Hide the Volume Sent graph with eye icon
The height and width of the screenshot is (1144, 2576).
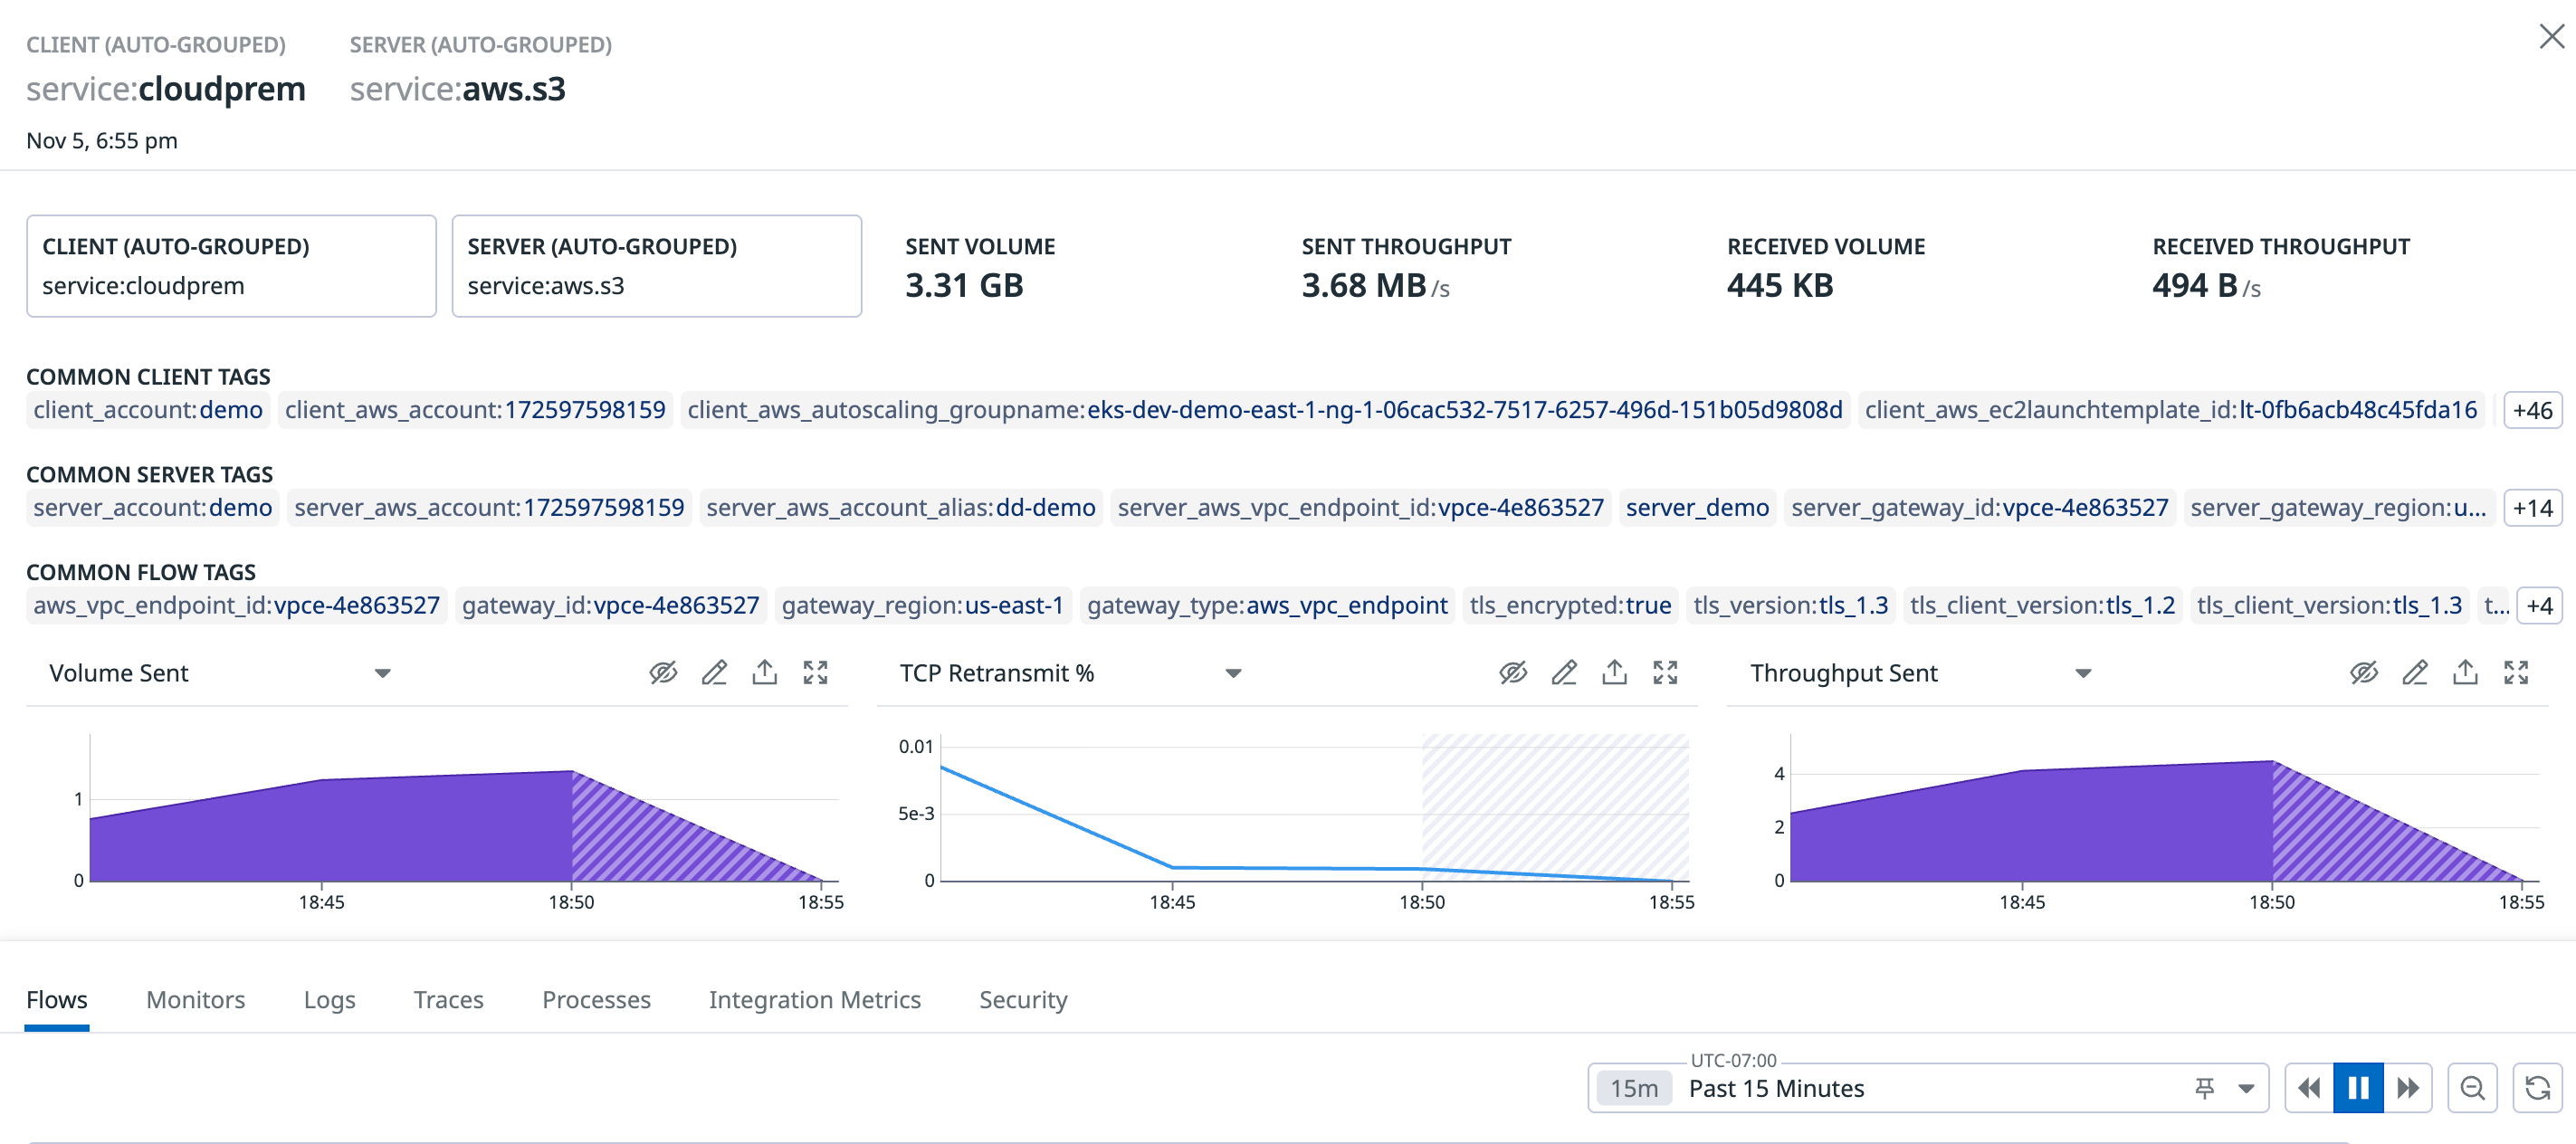(663, 673)
